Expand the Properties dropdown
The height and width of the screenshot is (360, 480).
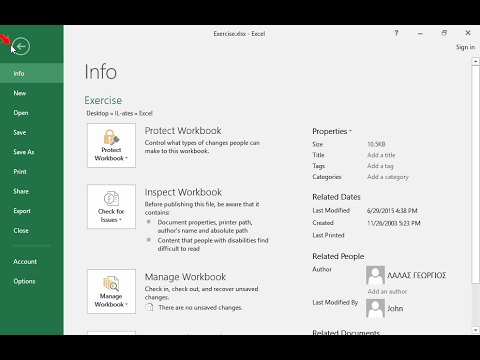point(332,131)
